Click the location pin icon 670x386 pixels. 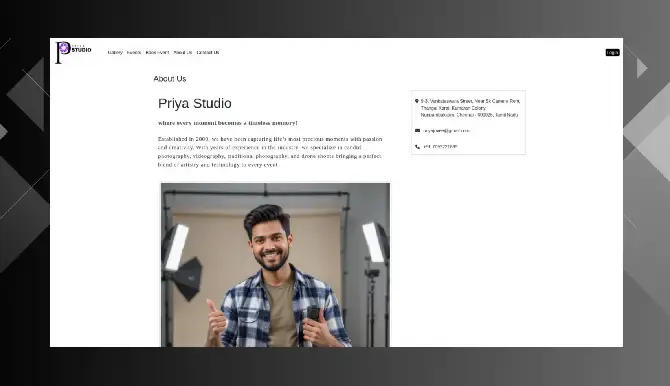point(417,101)
